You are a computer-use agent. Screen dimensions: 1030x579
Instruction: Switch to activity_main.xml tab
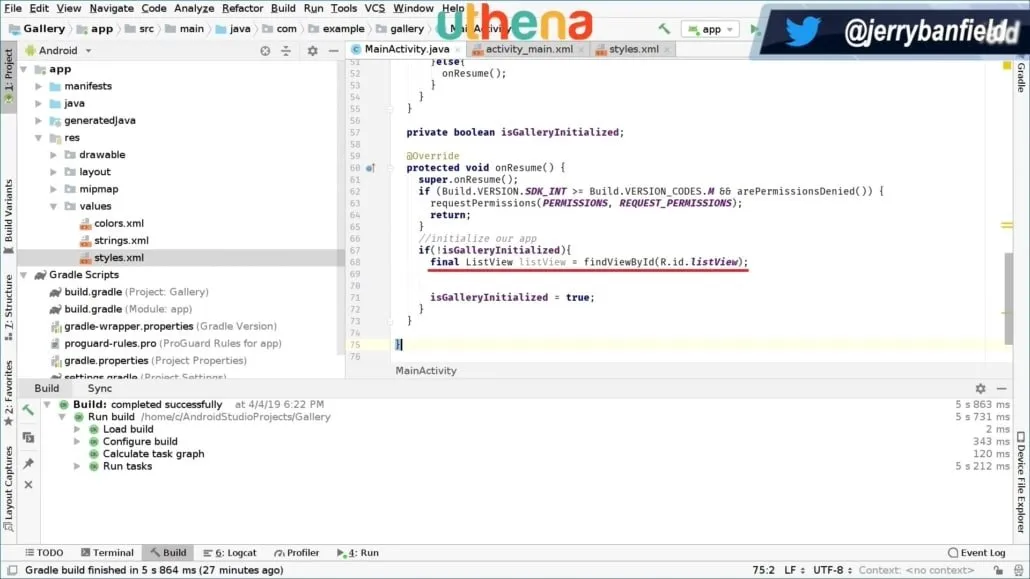click(528, 49)
